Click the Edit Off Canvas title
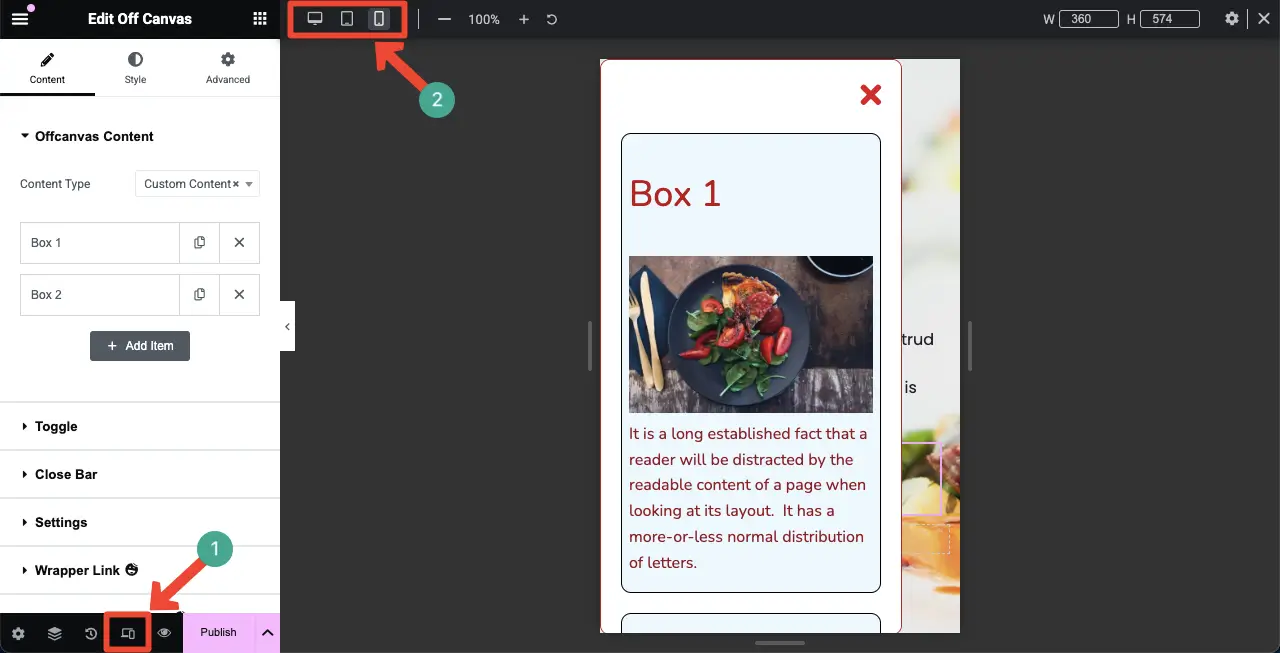This screenshot has height=653, width=1280. click(x=140, y=19)
